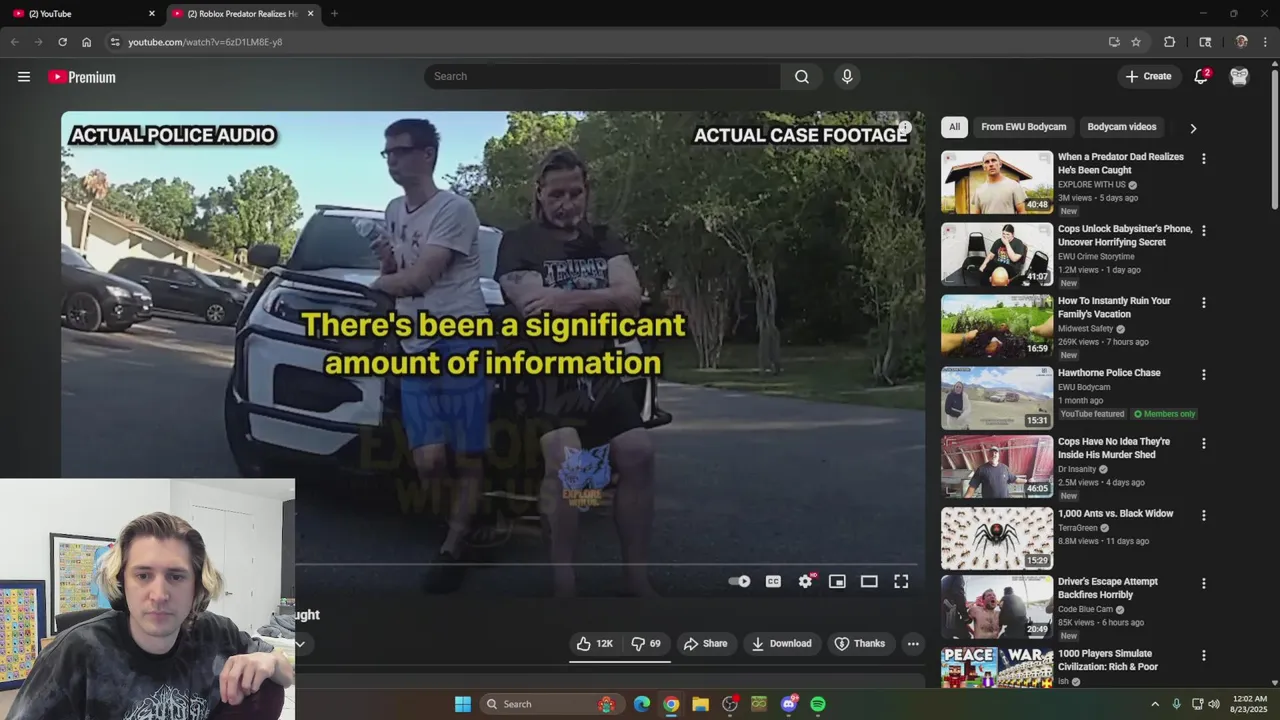Go to Chrome home page

click(87, 42)
